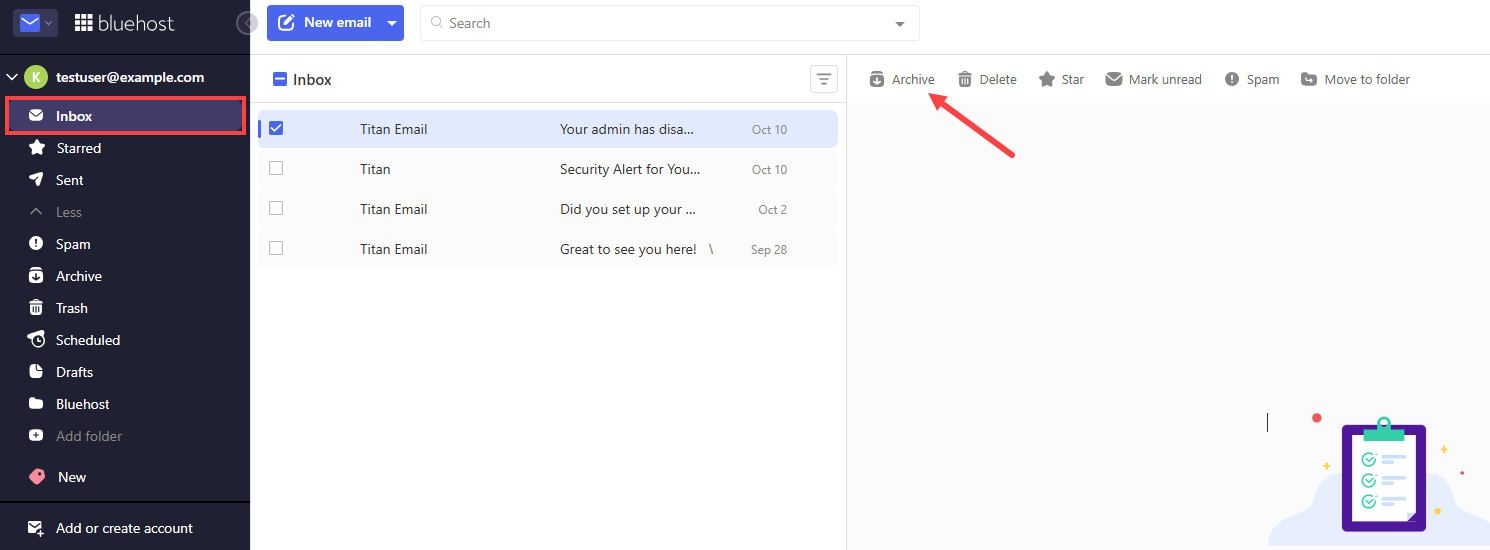Click the Drafts page icon
Image resolution: width=1490 pixels, height=550 pixels.
(x=37, y=372)
